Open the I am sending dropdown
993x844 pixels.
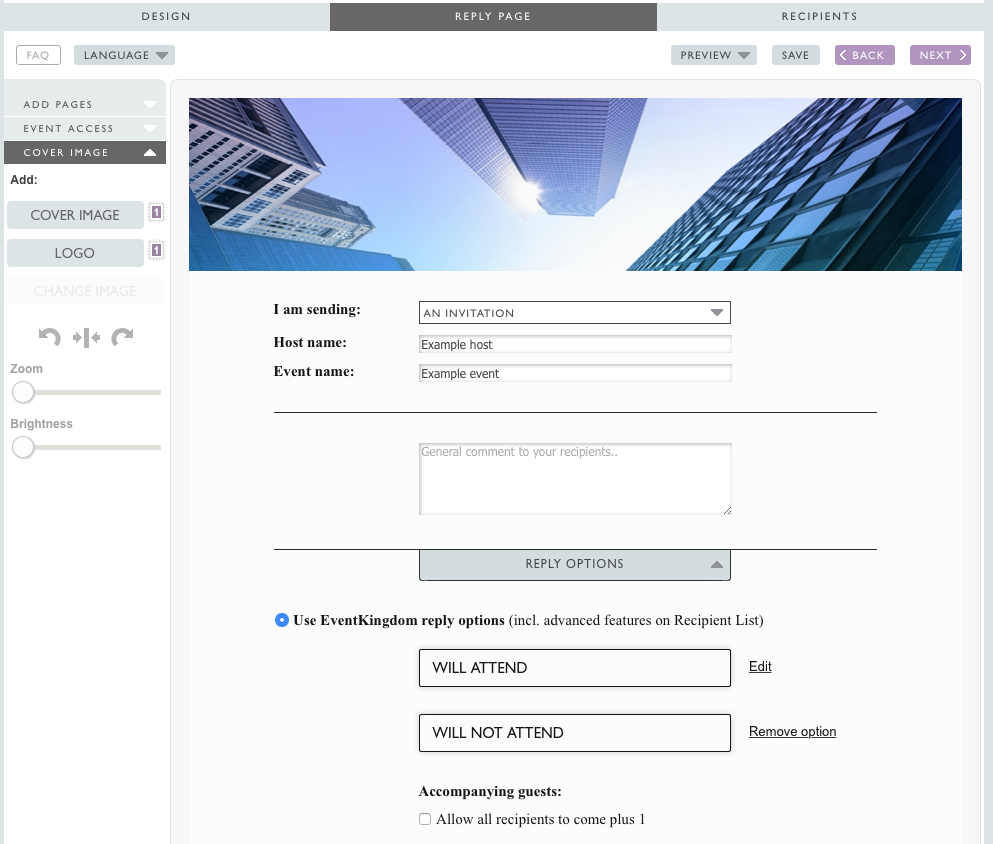pos(574,313)
